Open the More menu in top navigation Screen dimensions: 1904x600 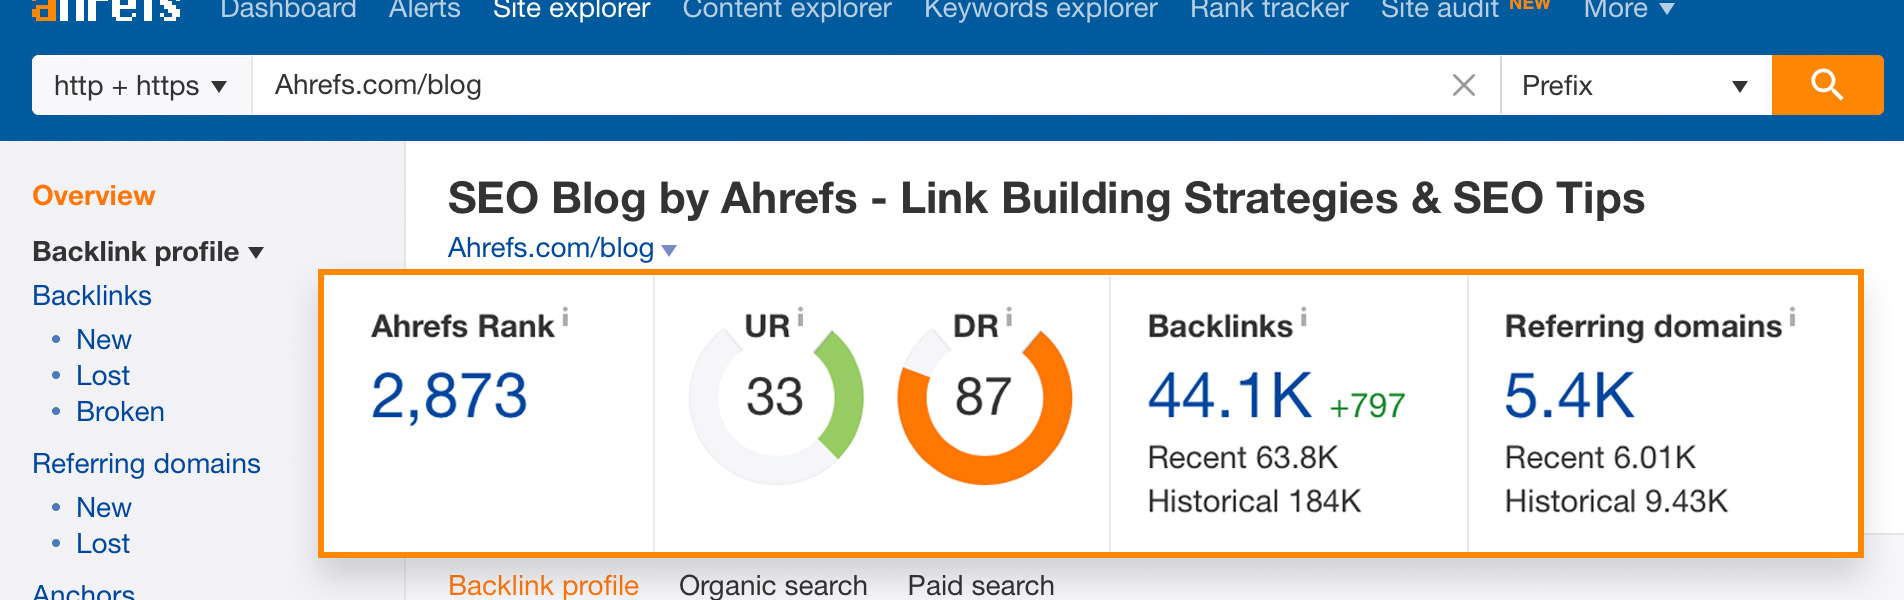coord(1628,10)
